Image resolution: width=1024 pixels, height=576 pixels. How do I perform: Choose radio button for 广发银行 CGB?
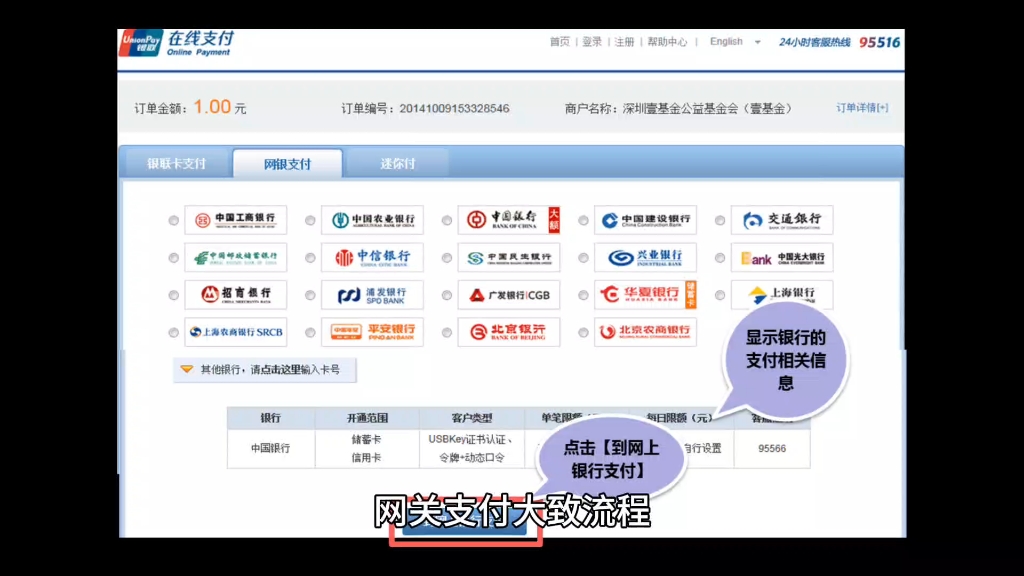click(446, 295)
